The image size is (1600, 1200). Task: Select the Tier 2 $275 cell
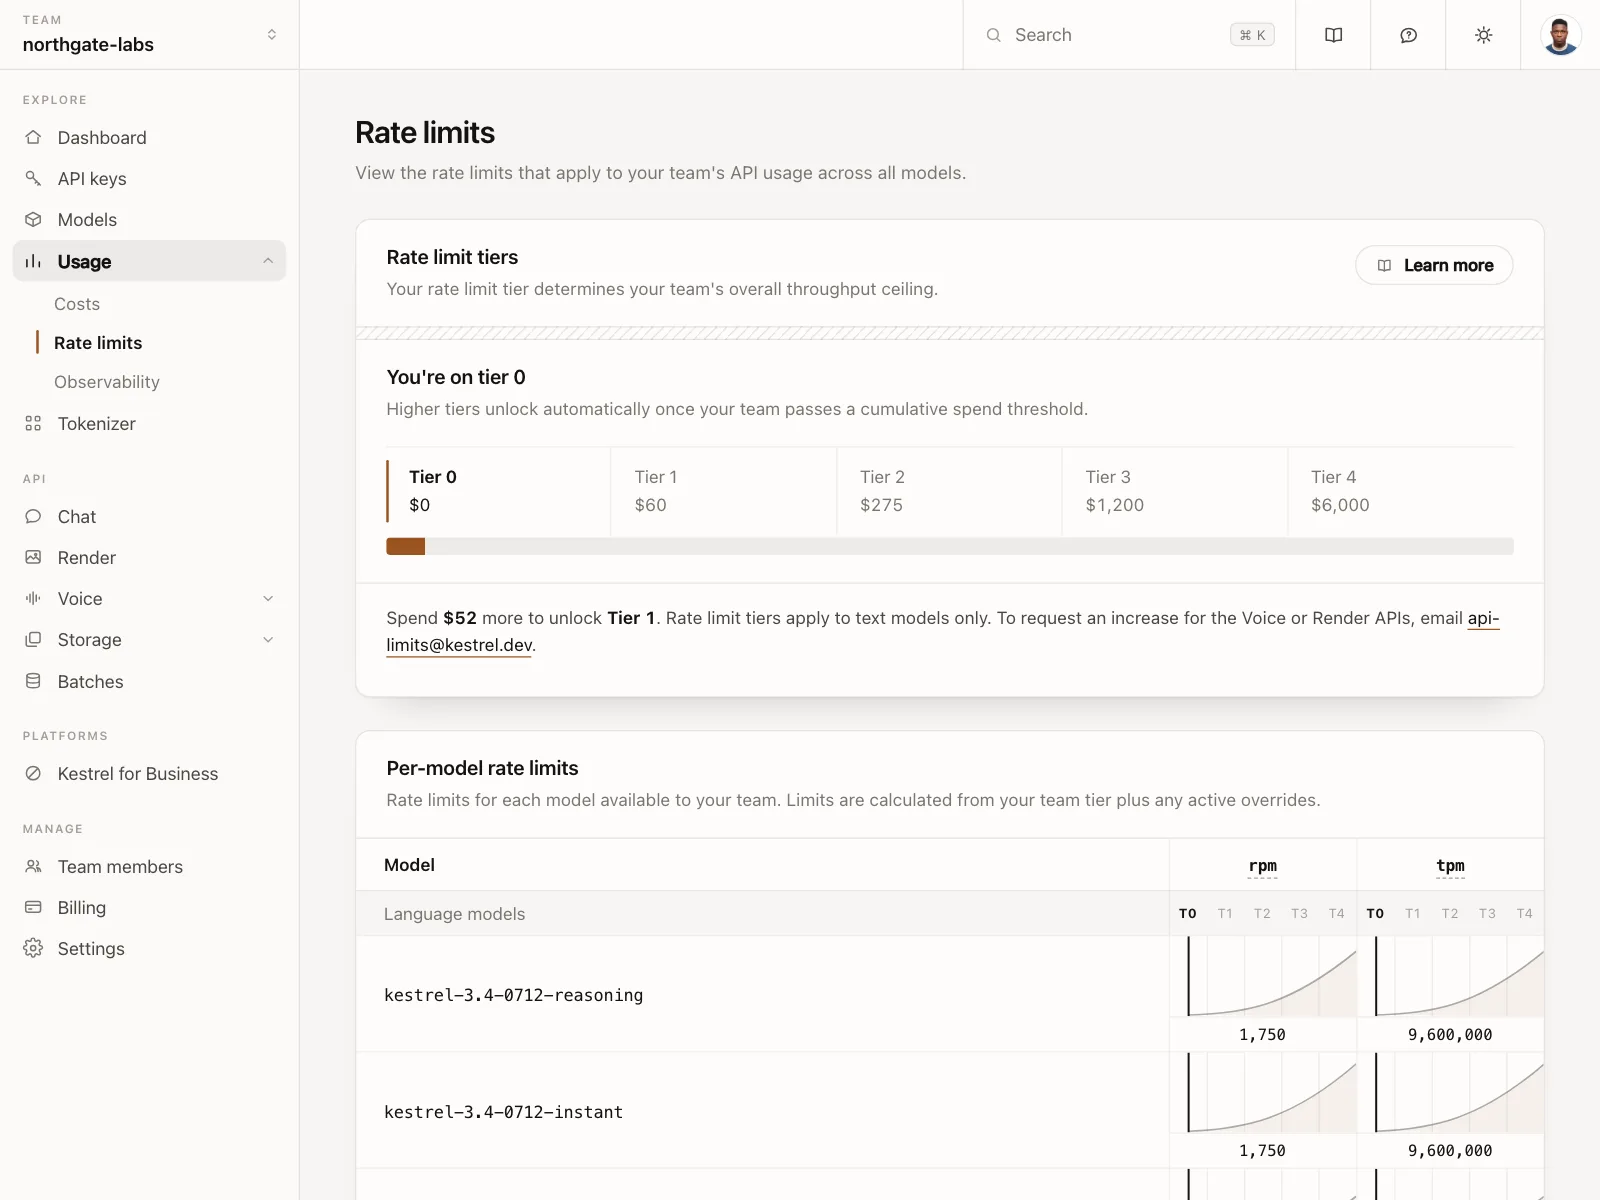(x=949, y=491)
